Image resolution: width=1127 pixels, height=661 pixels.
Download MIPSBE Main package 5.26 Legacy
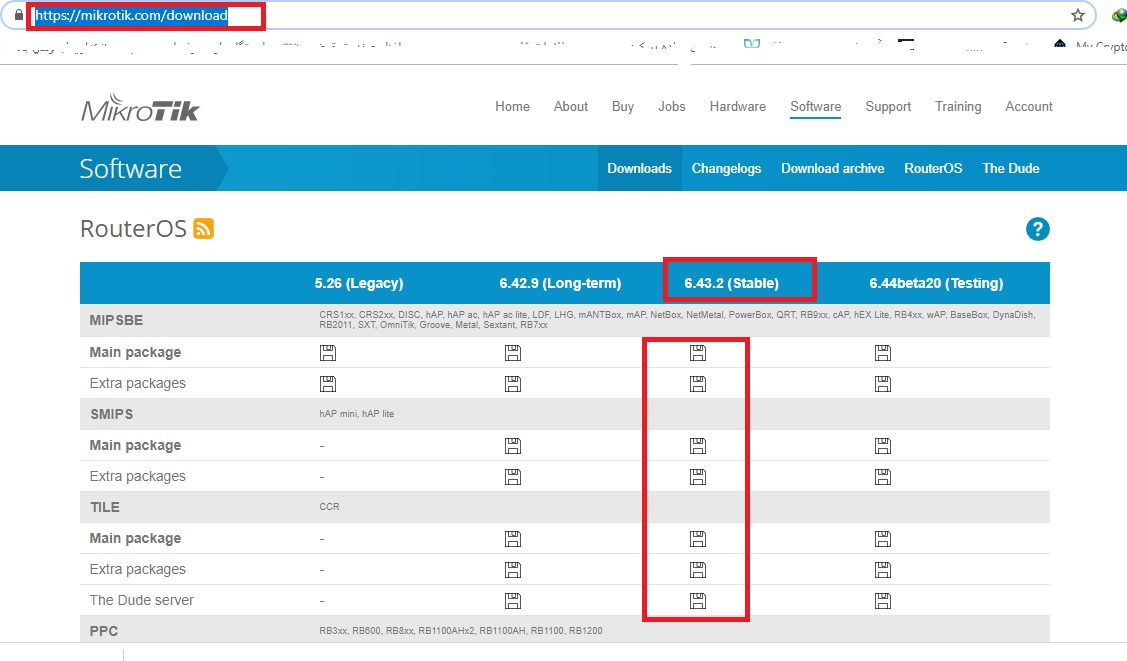[x=328, y=353]
